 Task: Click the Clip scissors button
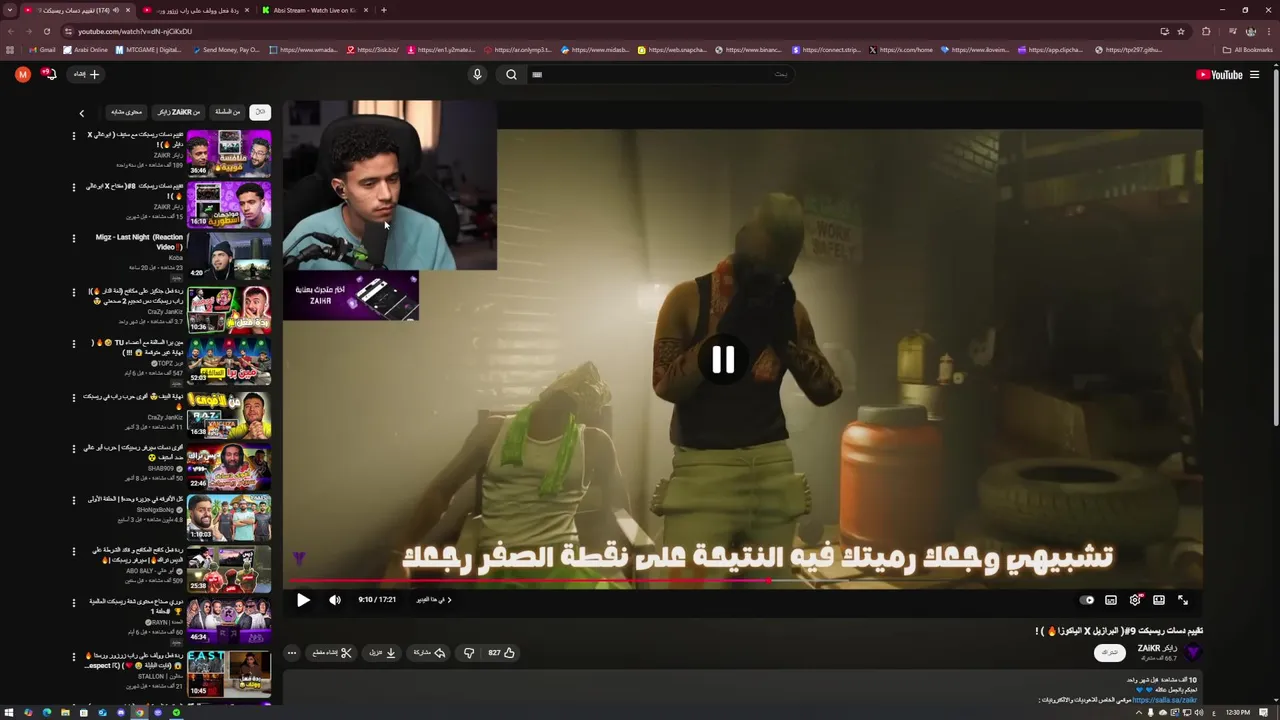point(332,653)
